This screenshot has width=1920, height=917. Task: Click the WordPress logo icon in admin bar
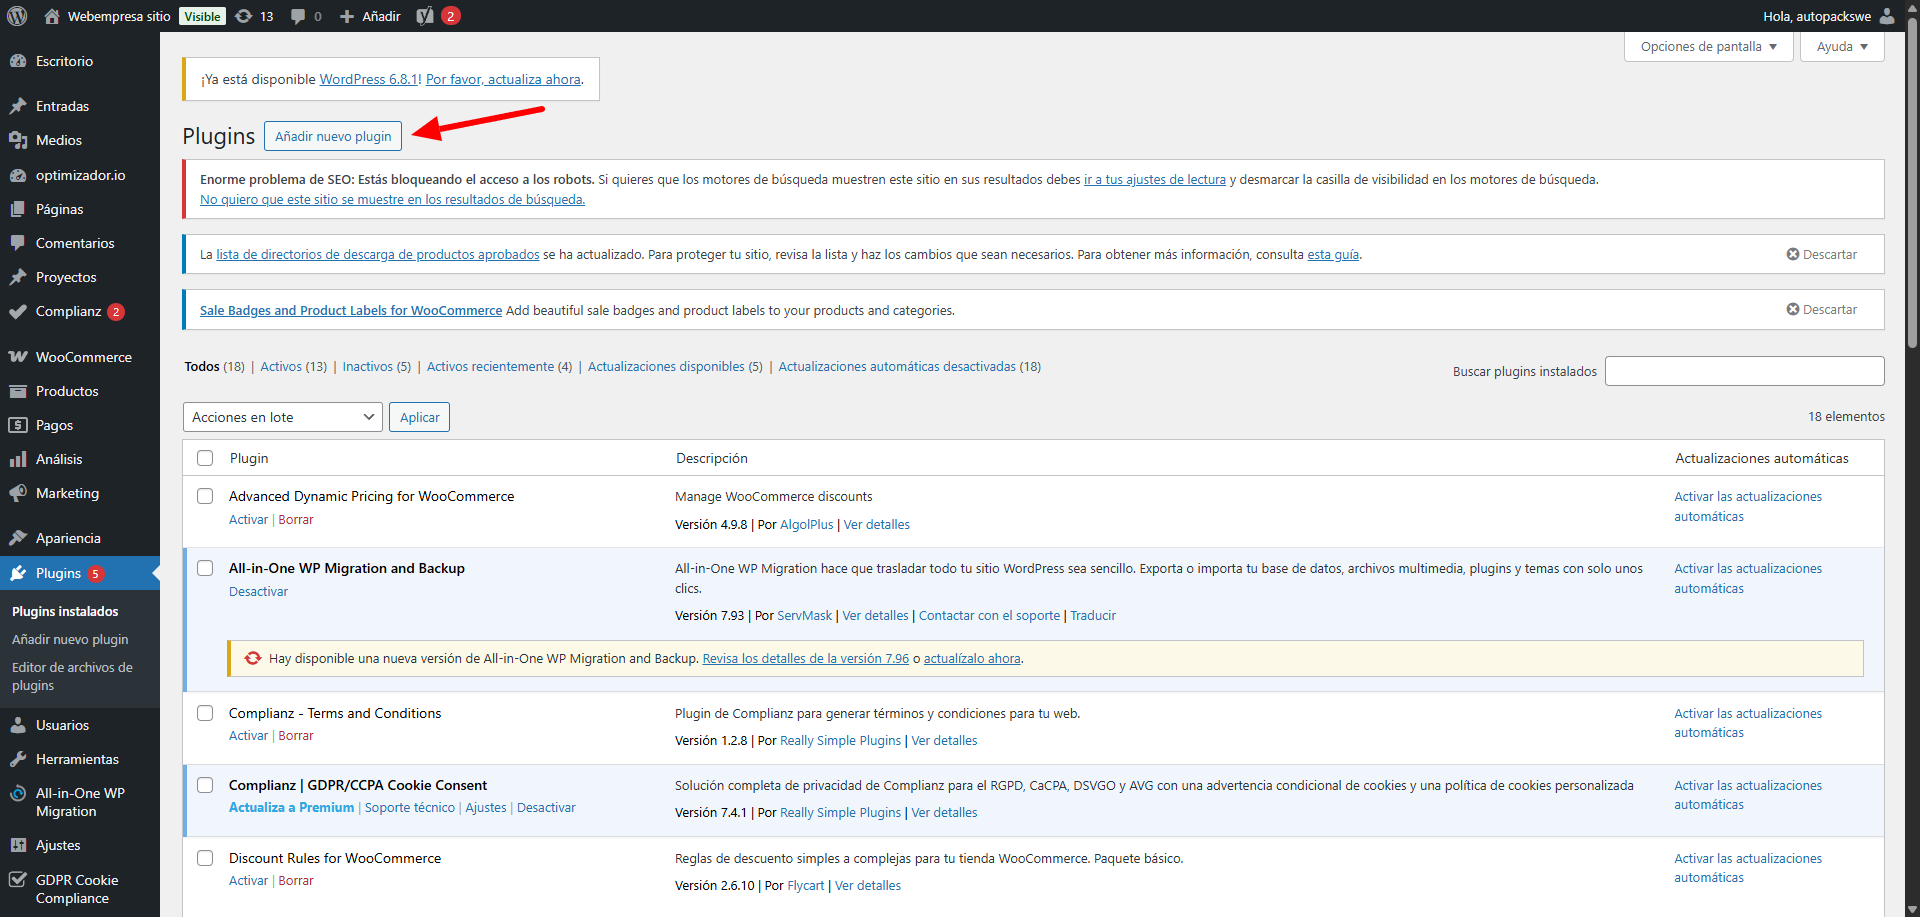point(17,16)
